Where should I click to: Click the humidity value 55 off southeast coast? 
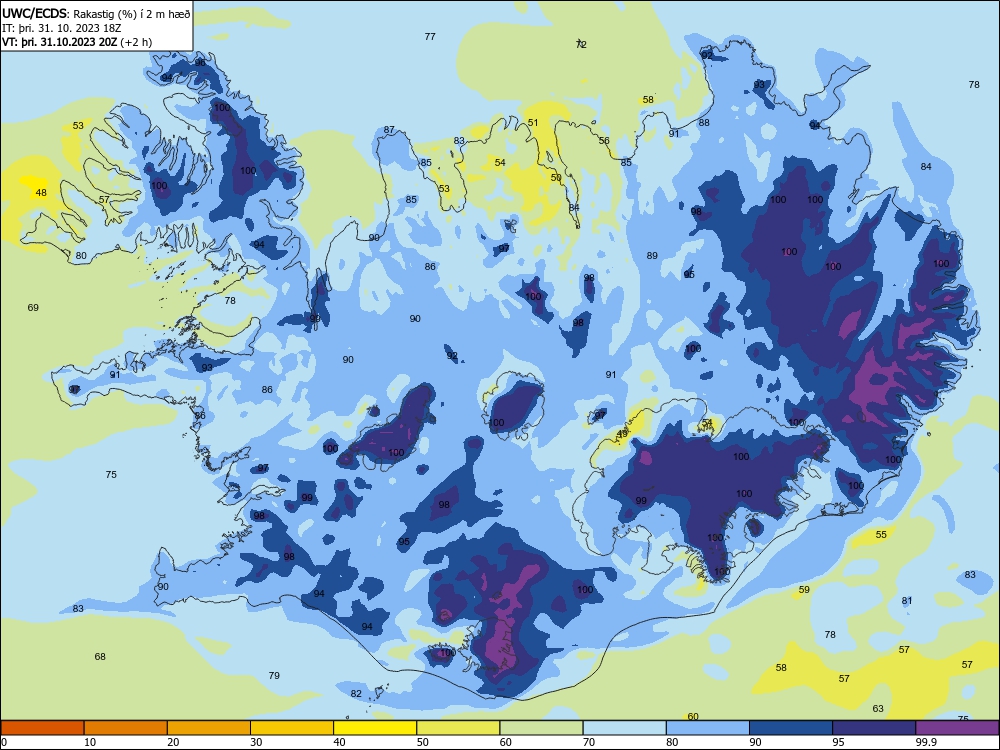tap(881, 534)
